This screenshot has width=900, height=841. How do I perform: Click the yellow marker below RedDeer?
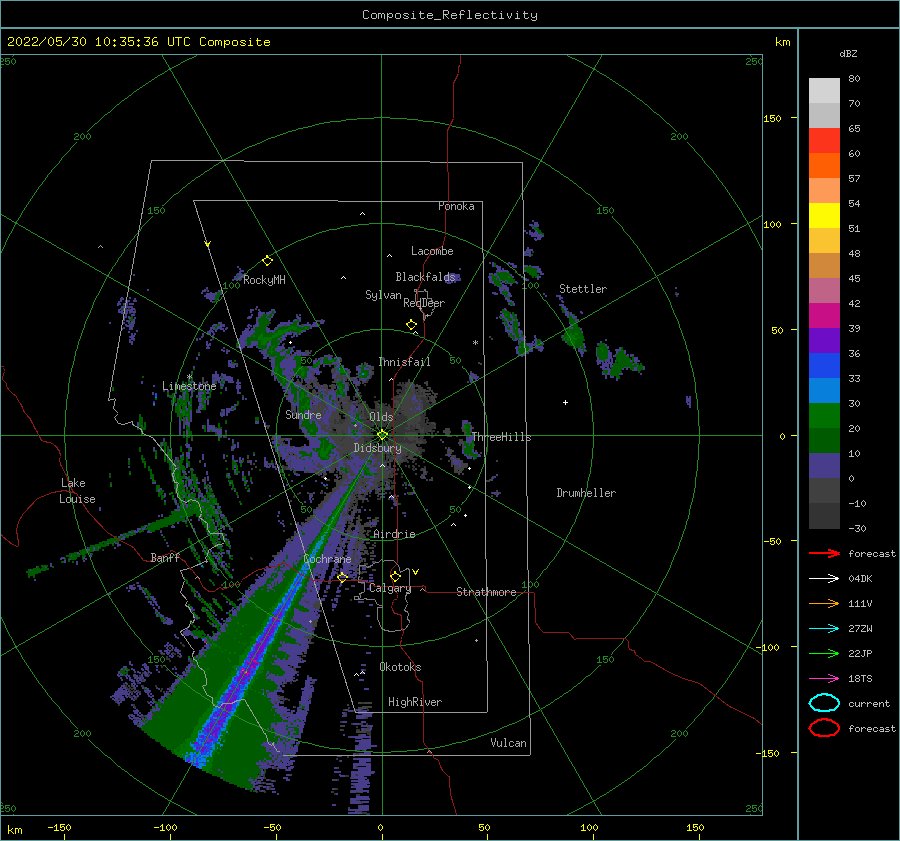point(411,325)
